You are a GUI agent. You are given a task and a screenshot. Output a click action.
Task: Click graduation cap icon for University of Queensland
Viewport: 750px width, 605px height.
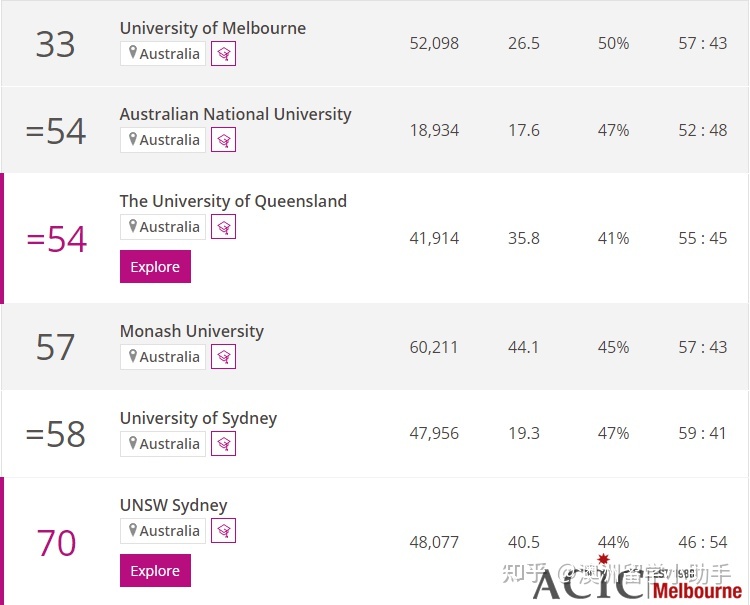coord(223,227)
